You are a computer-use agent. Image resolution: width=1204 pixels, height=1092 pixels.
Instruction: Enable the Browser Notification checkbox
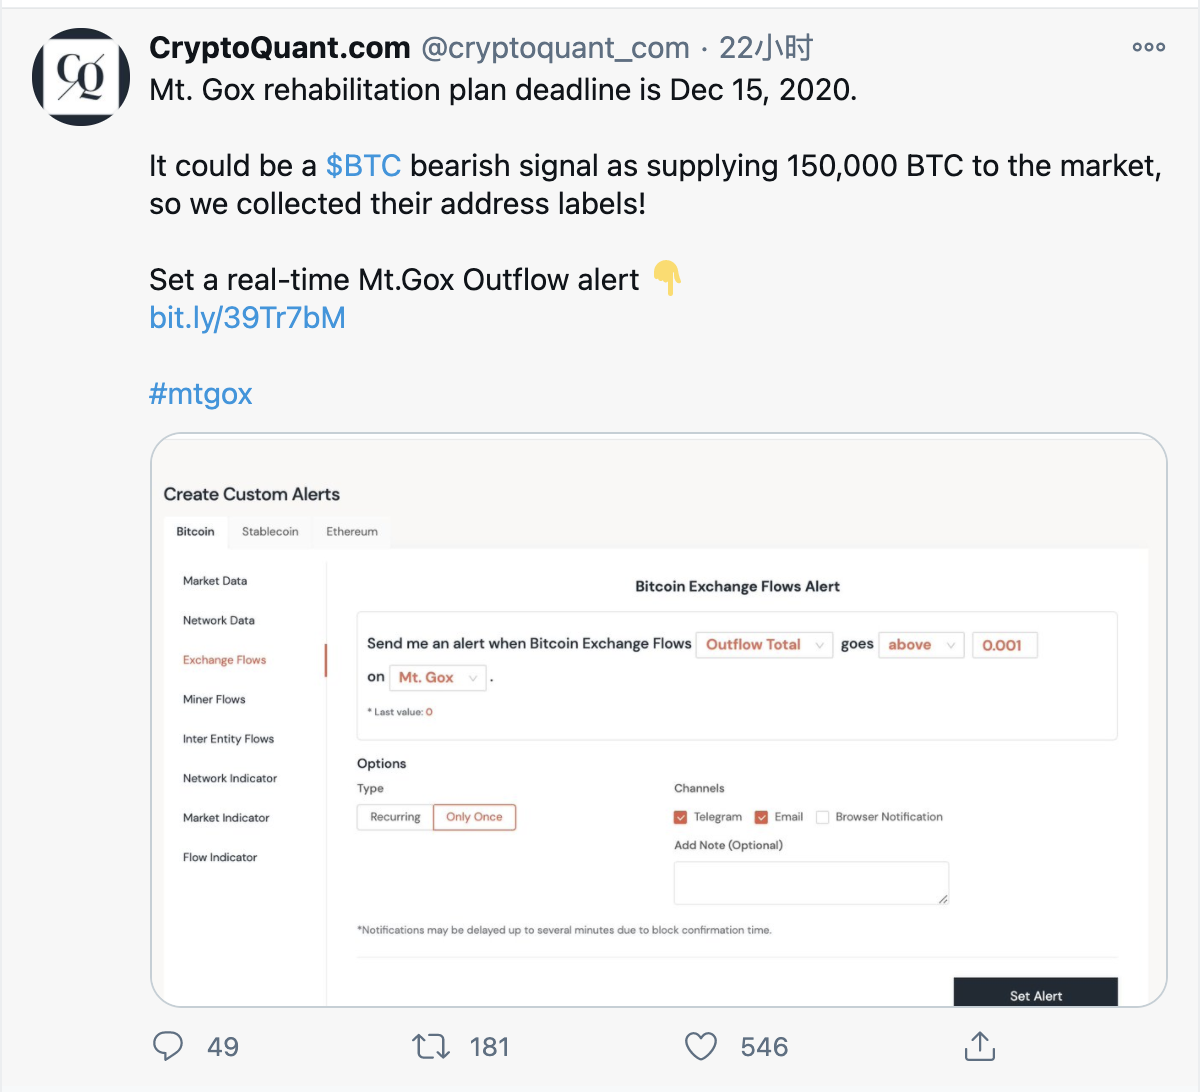823,817
